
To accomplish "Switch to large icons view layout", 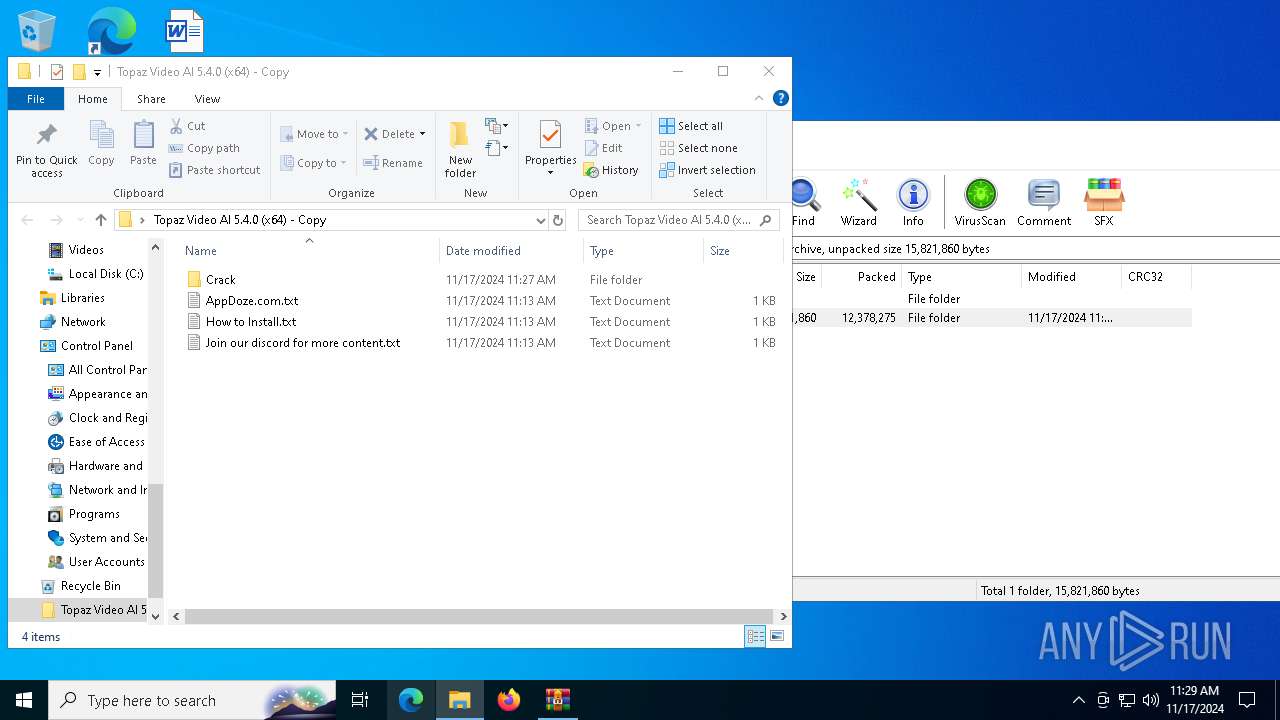I will [777, 636].
